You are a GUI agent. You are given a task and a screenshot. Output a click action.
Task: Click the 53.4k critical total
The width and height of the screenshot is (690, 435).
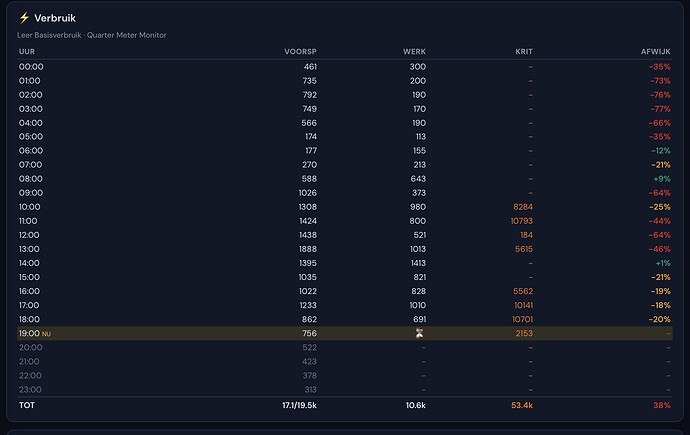tap(522, 406)
